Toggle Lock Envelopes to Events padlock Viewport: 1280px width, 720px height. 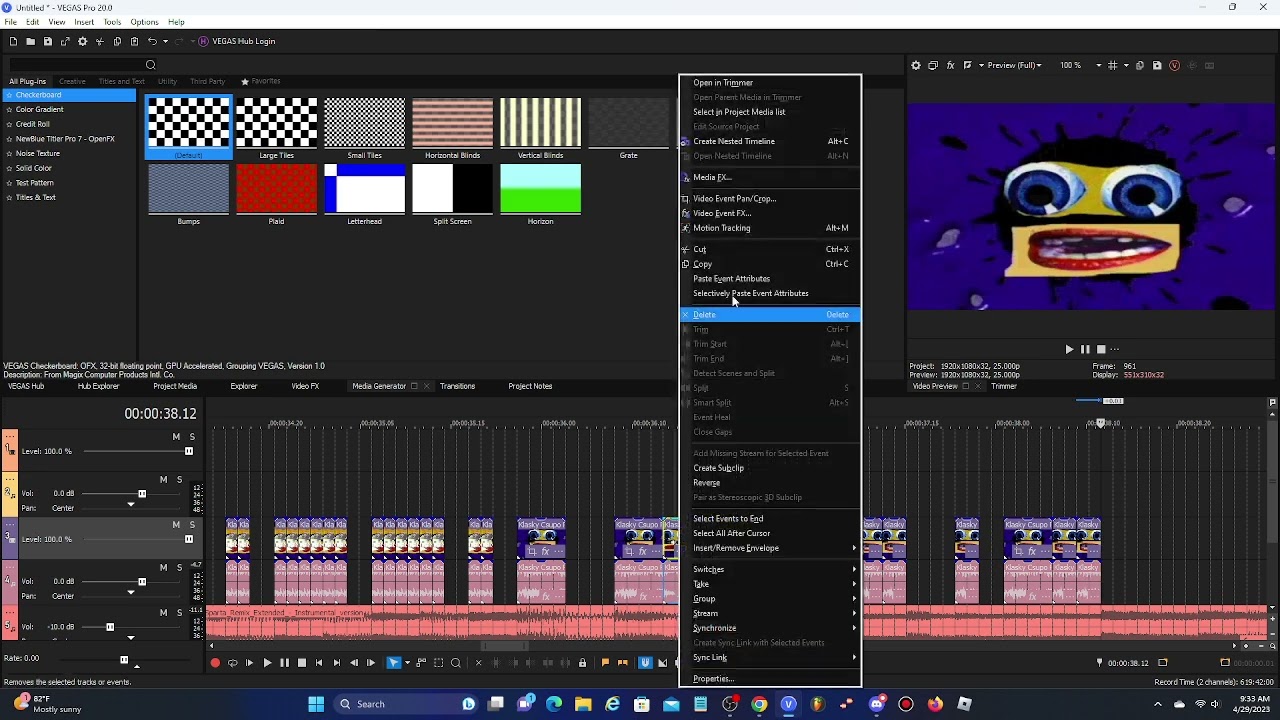(582, 663)
